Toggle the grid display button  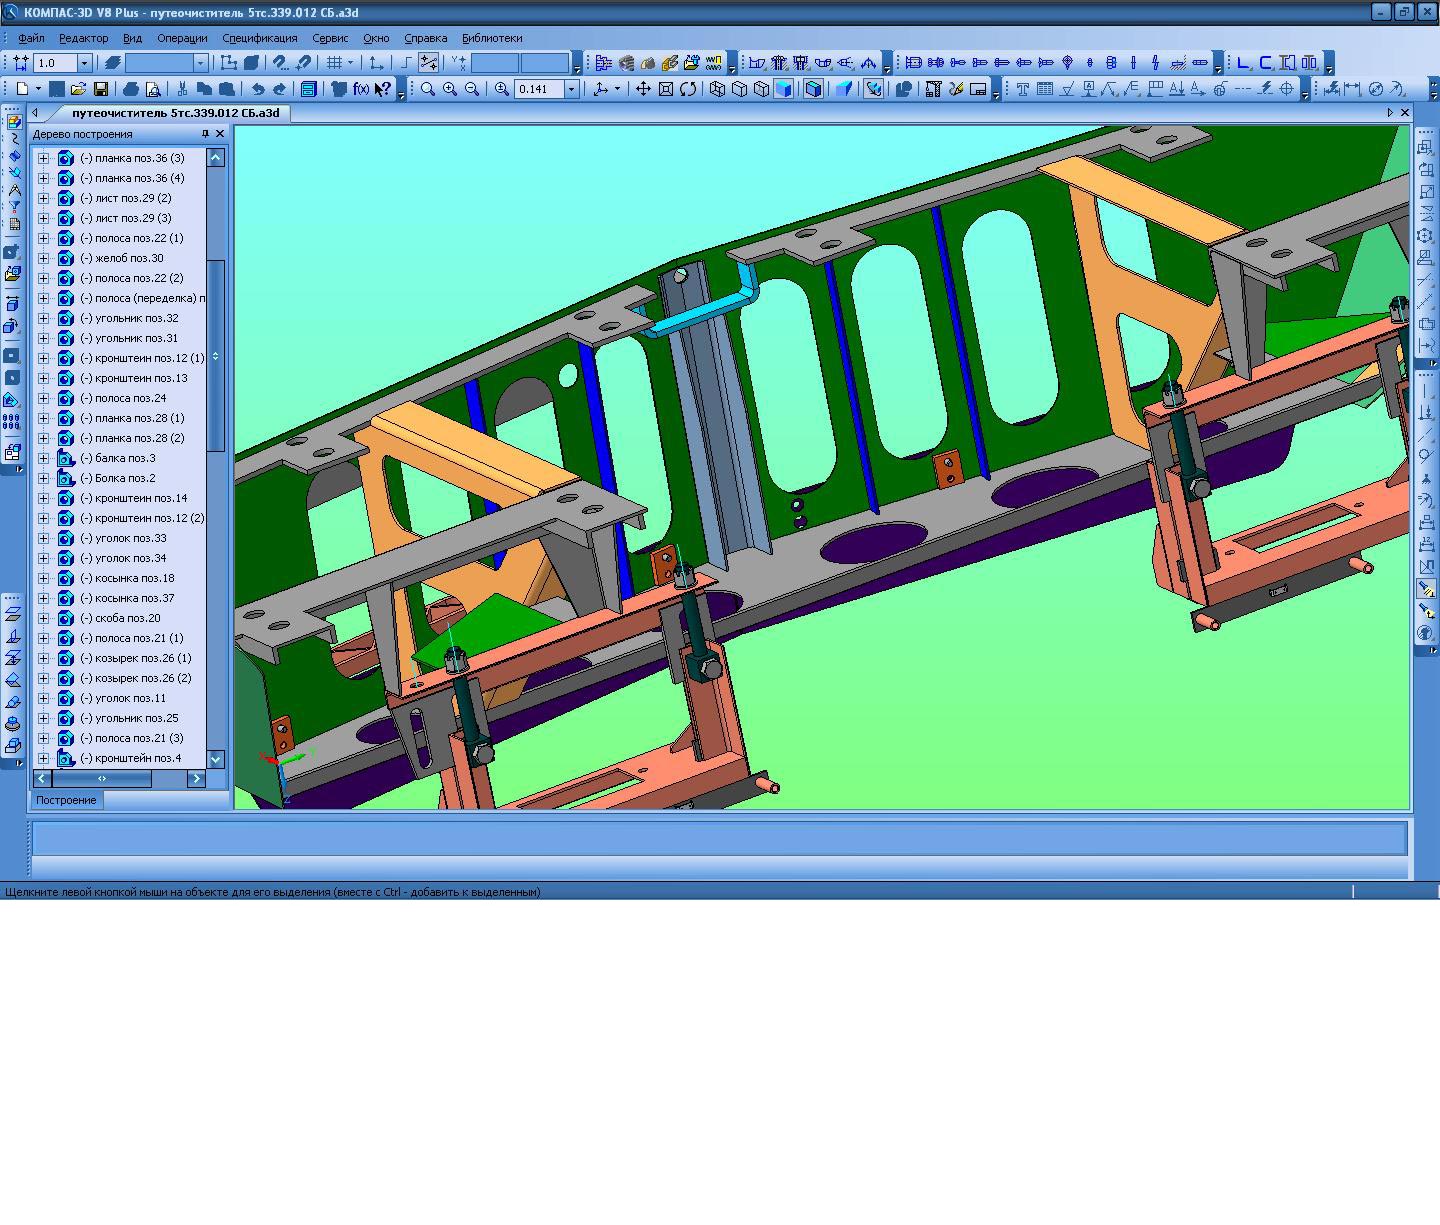pos(334,63)
